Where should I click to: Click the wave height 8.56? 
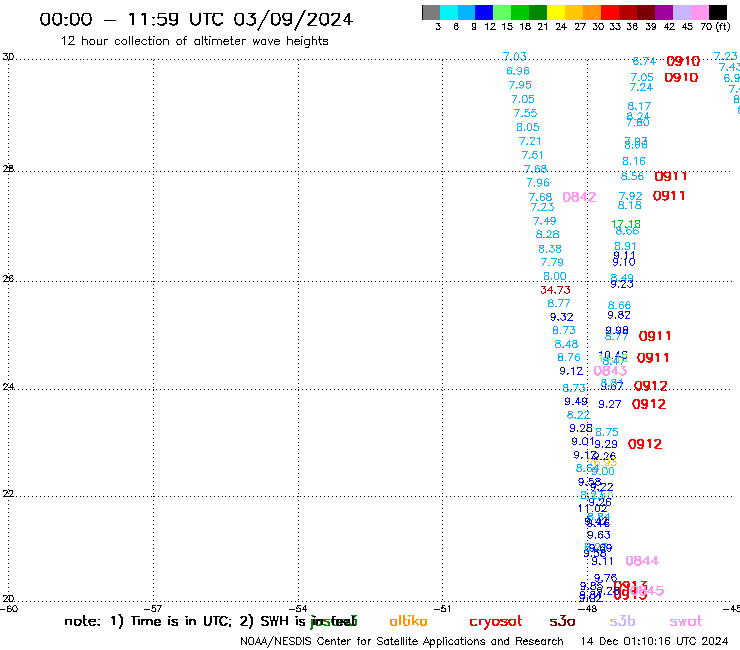tap(632, 177)
